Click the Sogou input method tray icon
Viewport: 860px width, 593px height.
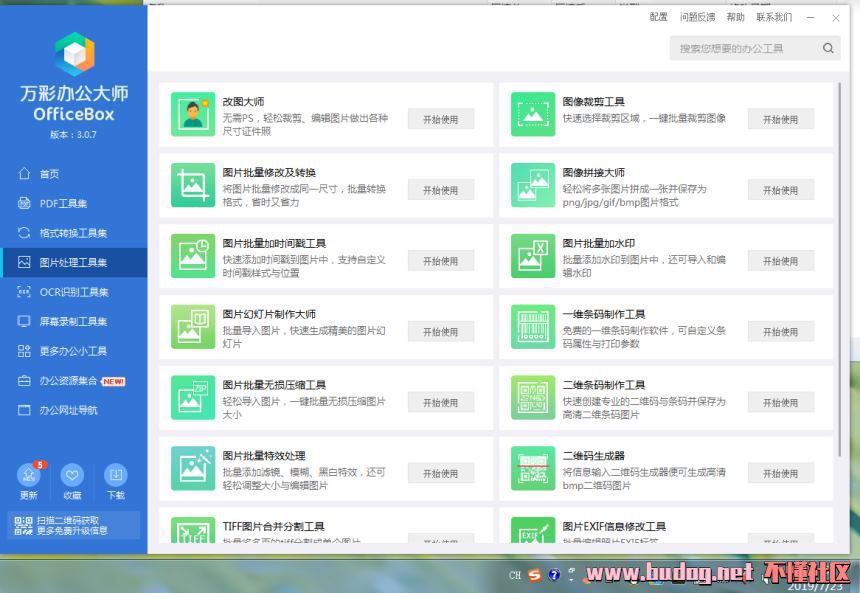point(534,575)
